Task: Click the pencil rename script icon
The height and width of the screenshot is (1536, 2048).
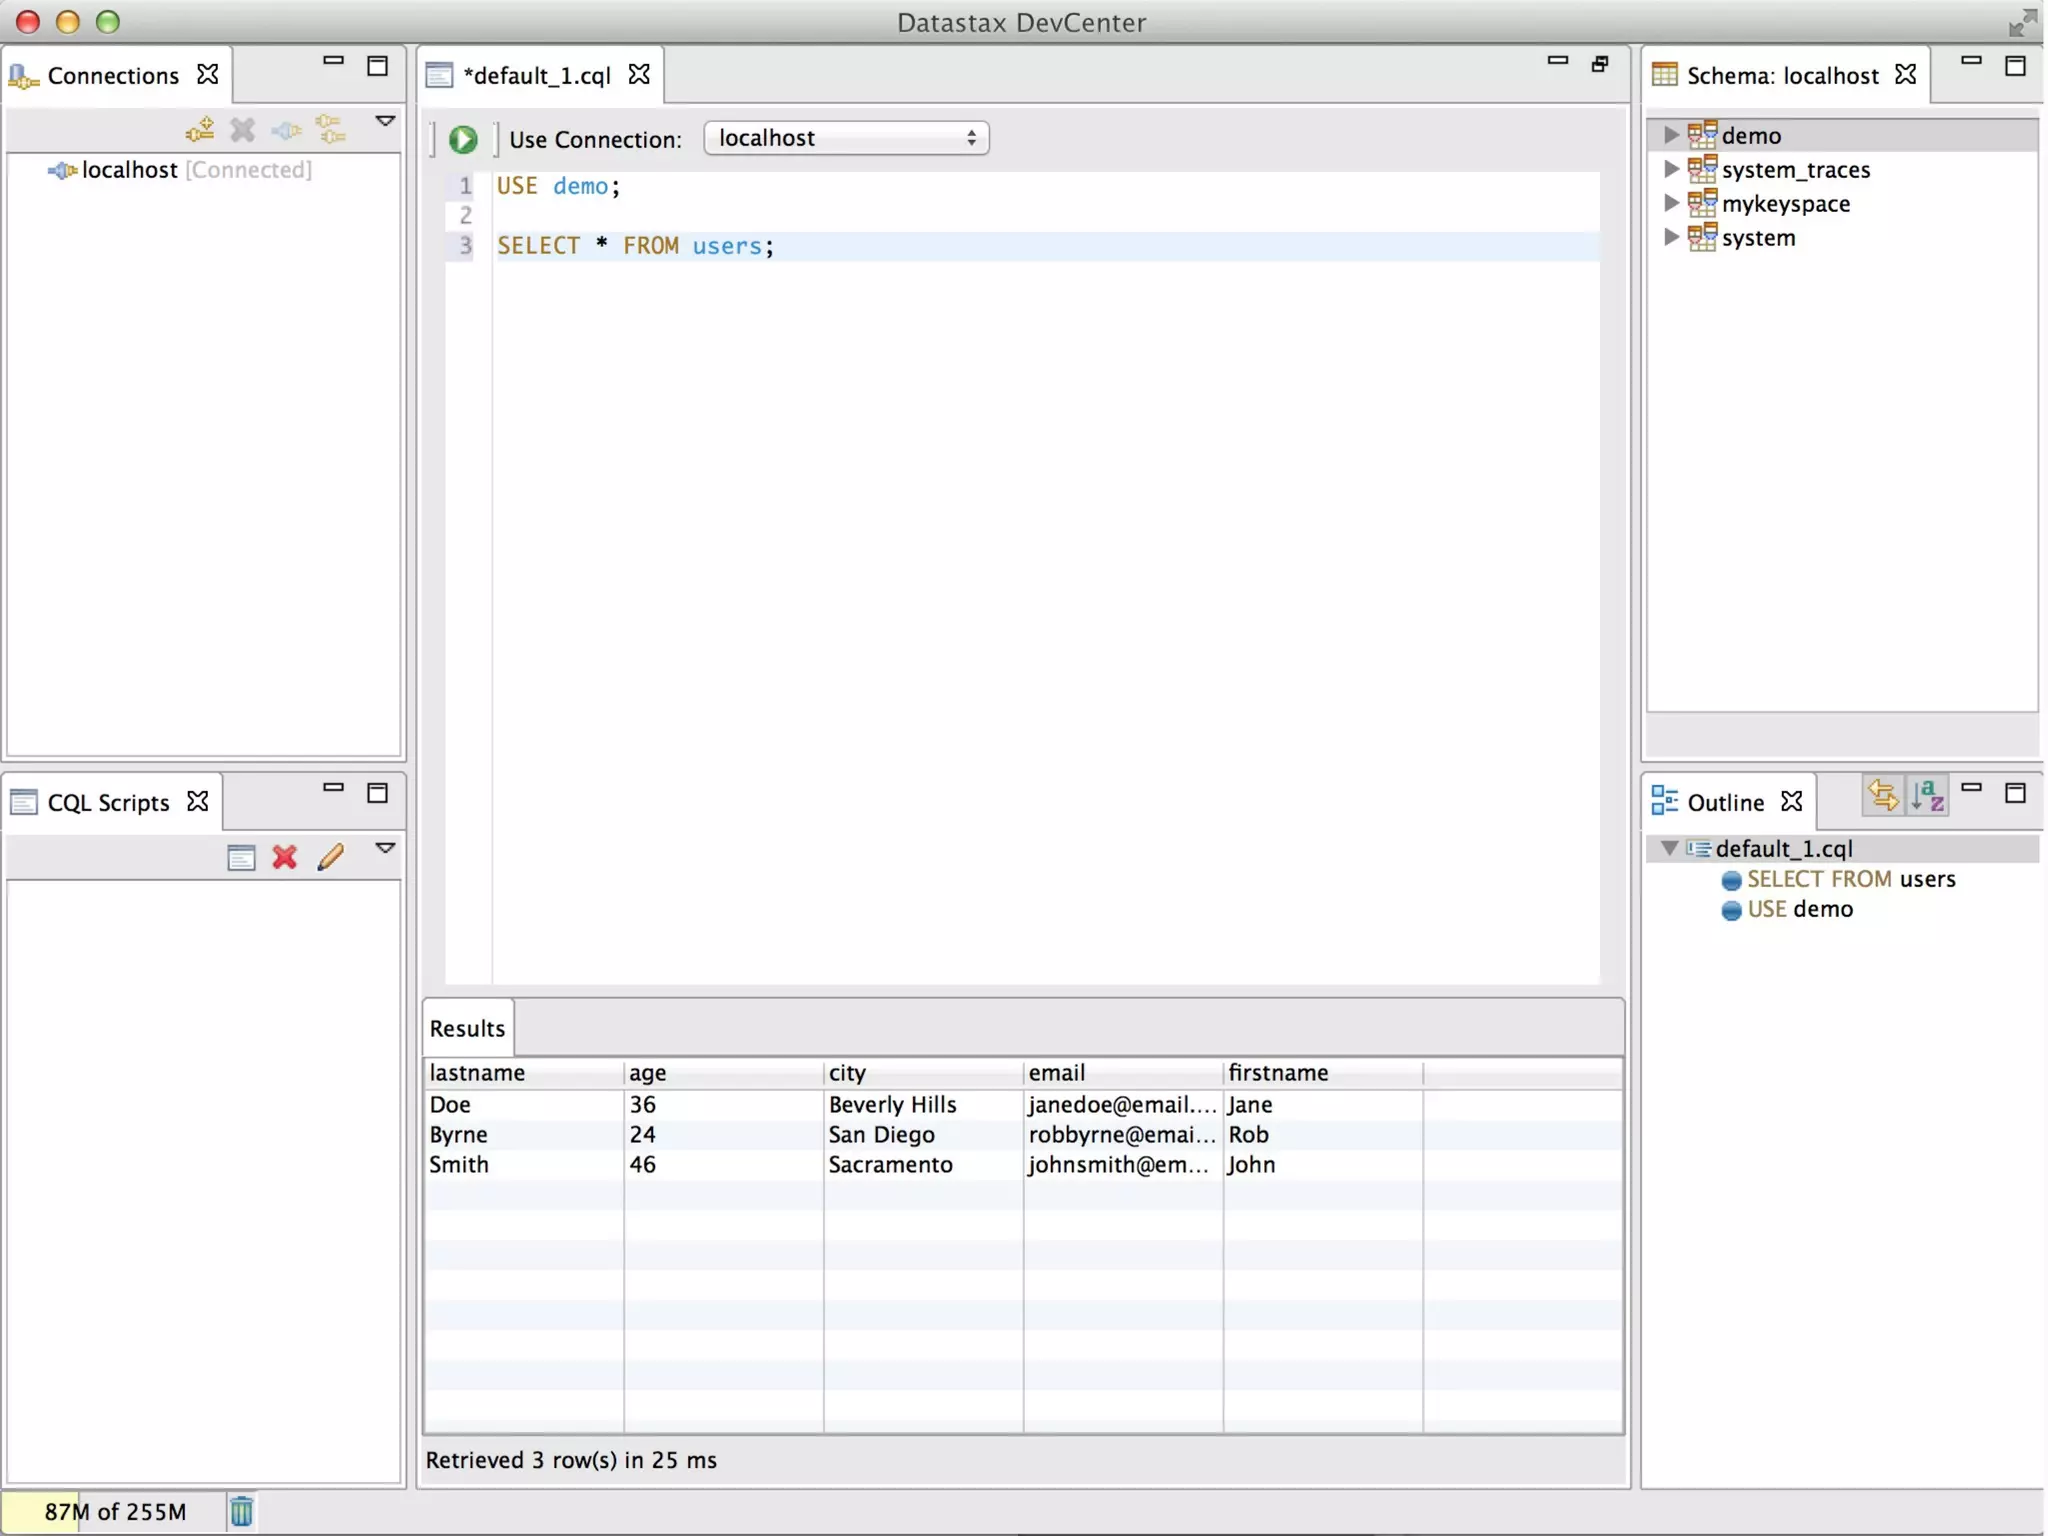Action: click(x=331, y=857)
